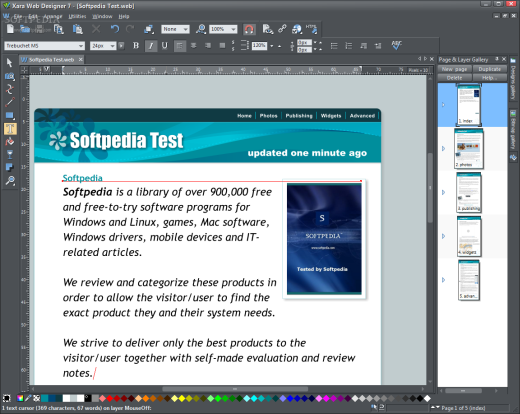
Task: Toggle left text alignment
Action: (180, 46)
